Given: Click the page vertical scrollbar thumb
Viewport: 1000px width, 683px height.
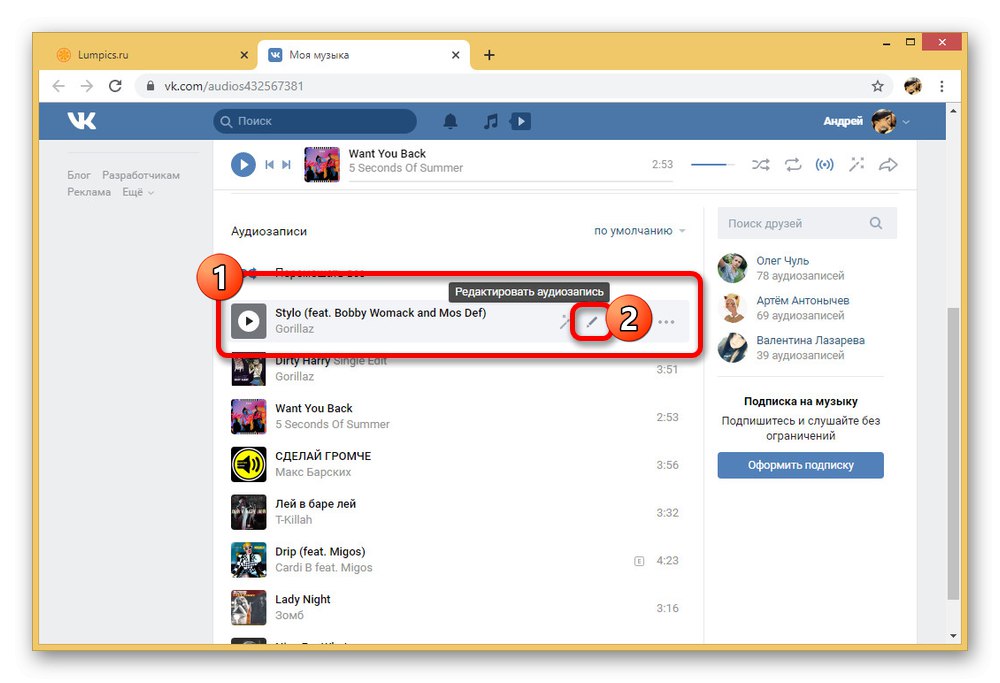Looking at the screenshot, I should click(953, 453).
